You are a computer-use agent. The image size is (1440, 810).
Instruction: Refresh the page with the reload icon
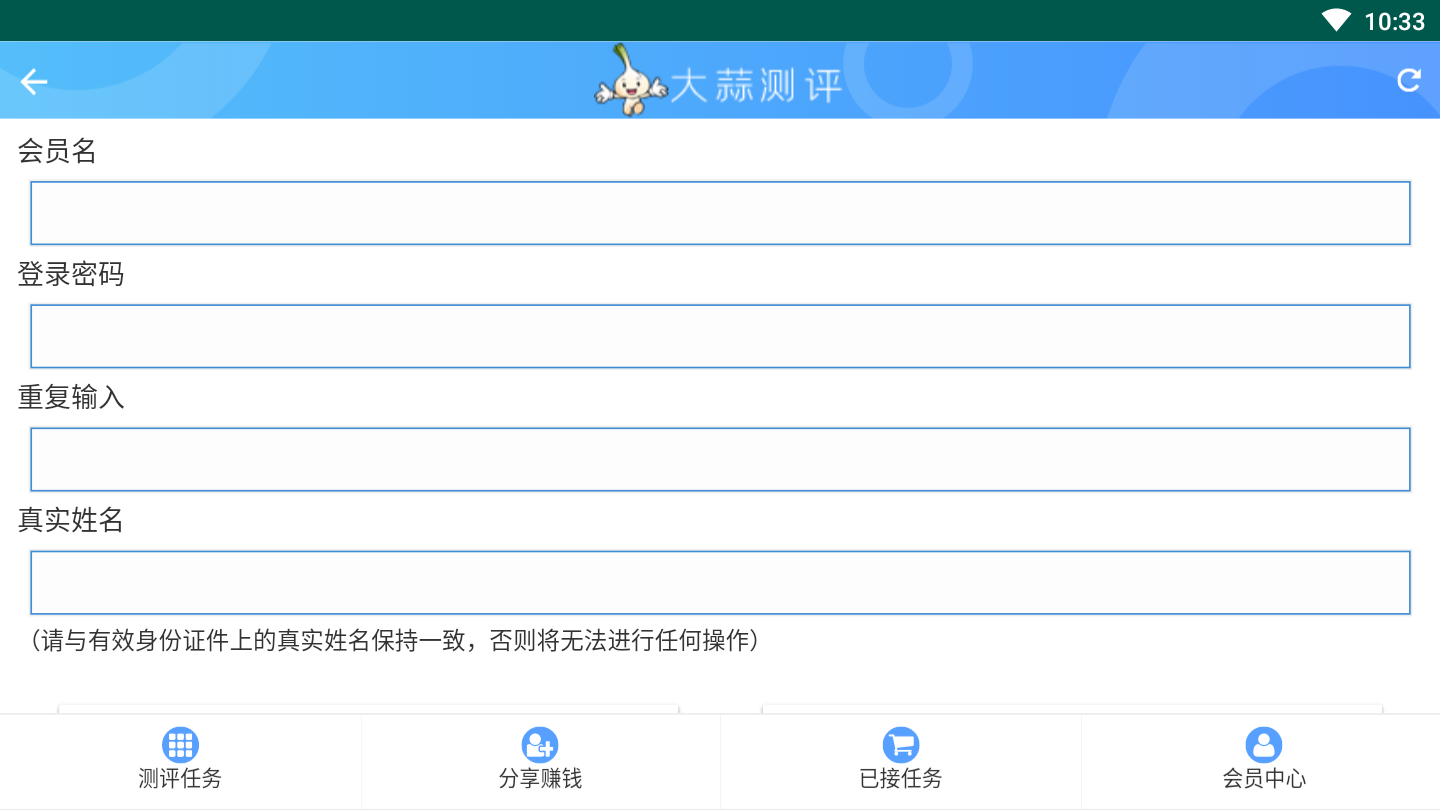pyautogui.click(x=1410, y=81)
